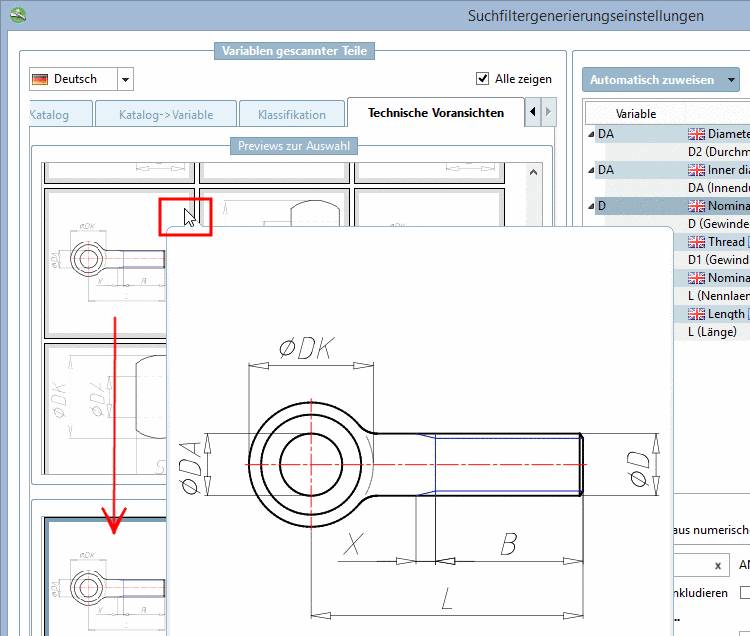
Task: Open the Automatisch zuweisen dropdown arrow
Action: point(731,80)
